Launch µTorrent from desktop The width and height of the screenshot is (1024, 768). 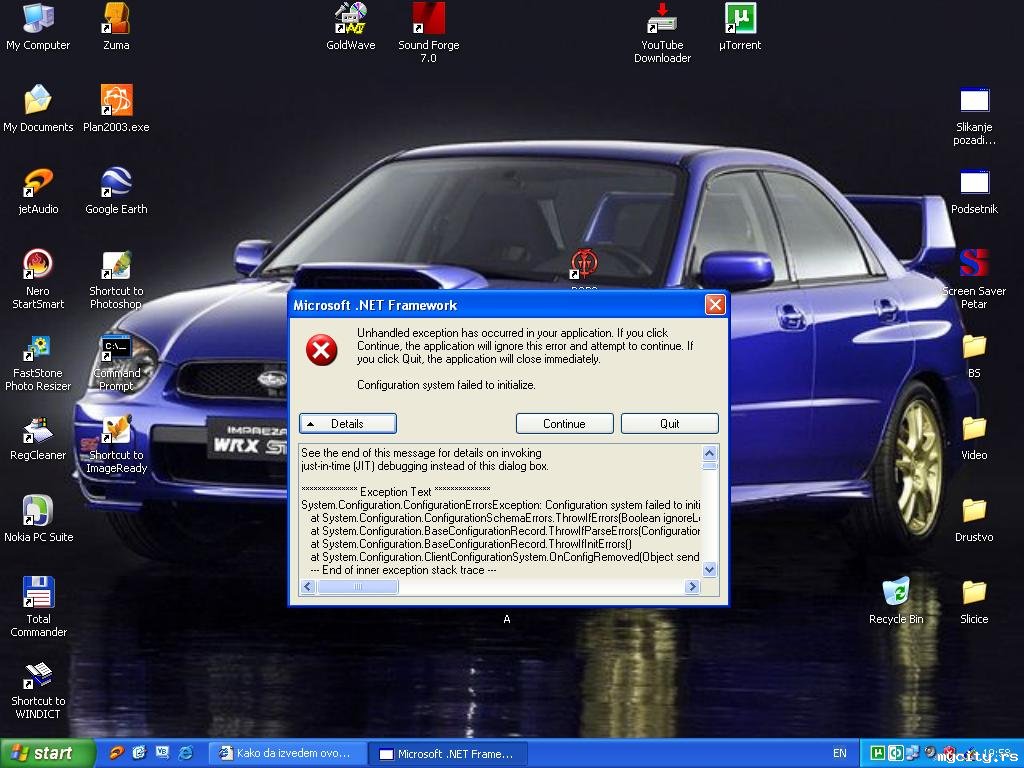(x=740, y=27)
